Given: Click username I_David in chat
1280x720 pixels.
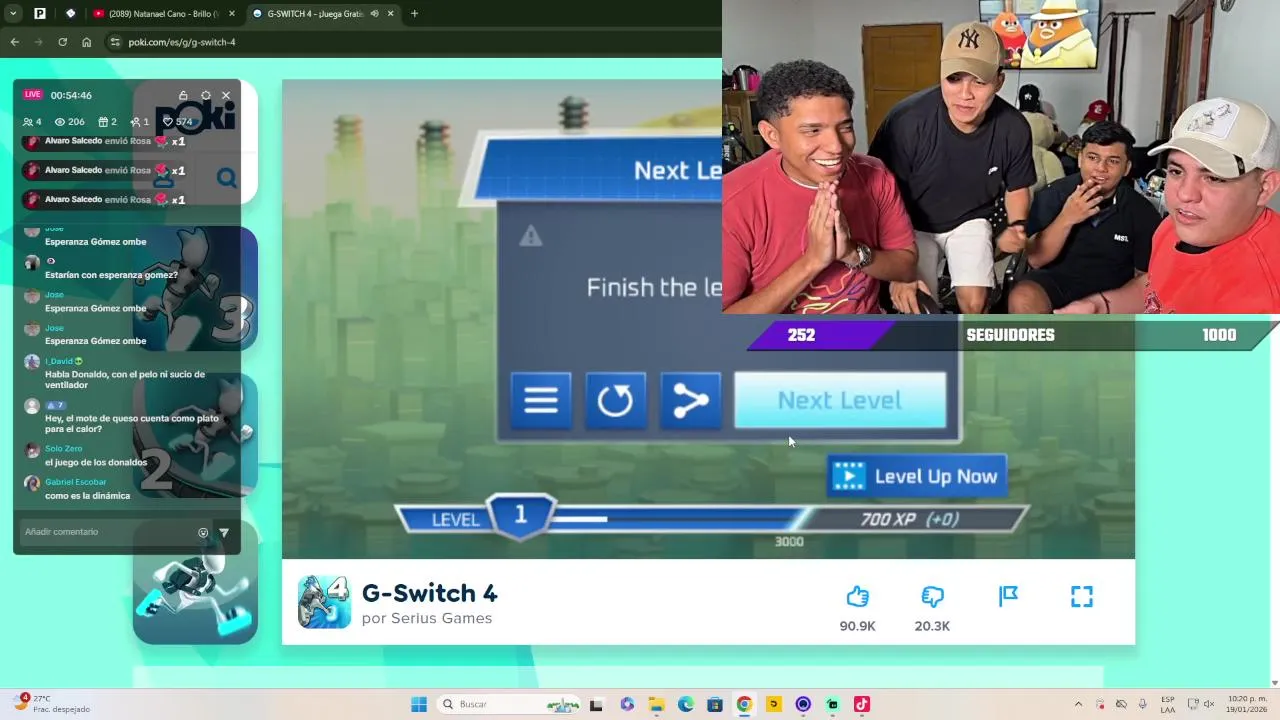Looking at the screenshot, I should (x=59, y=361).
